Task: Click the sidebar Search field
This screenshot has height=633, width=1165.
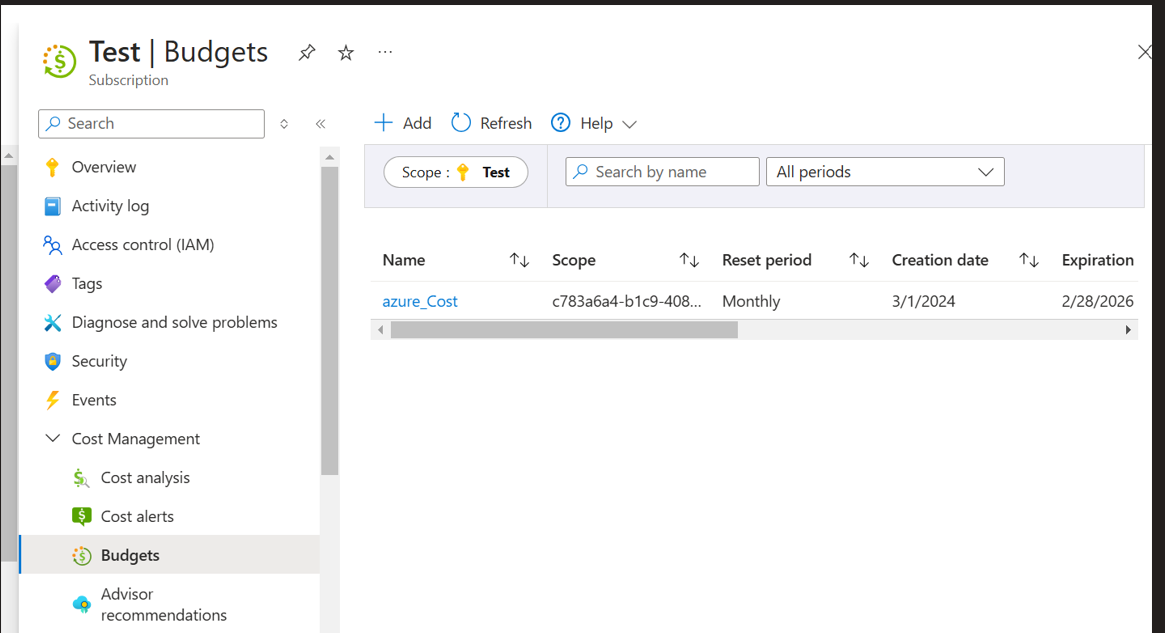Action: pos(152,123)
